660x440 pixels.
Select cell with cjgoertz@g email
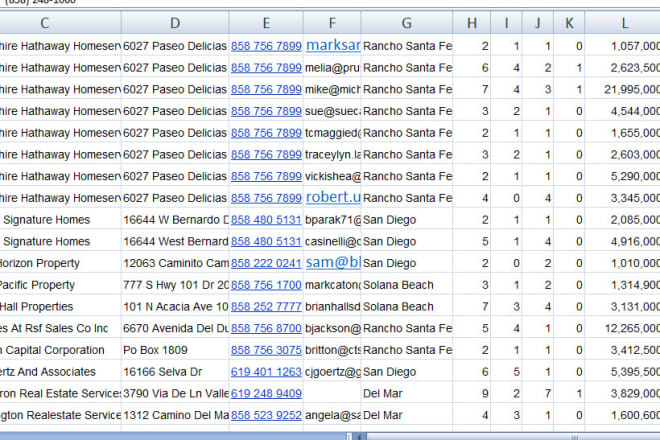pos(332,372)
